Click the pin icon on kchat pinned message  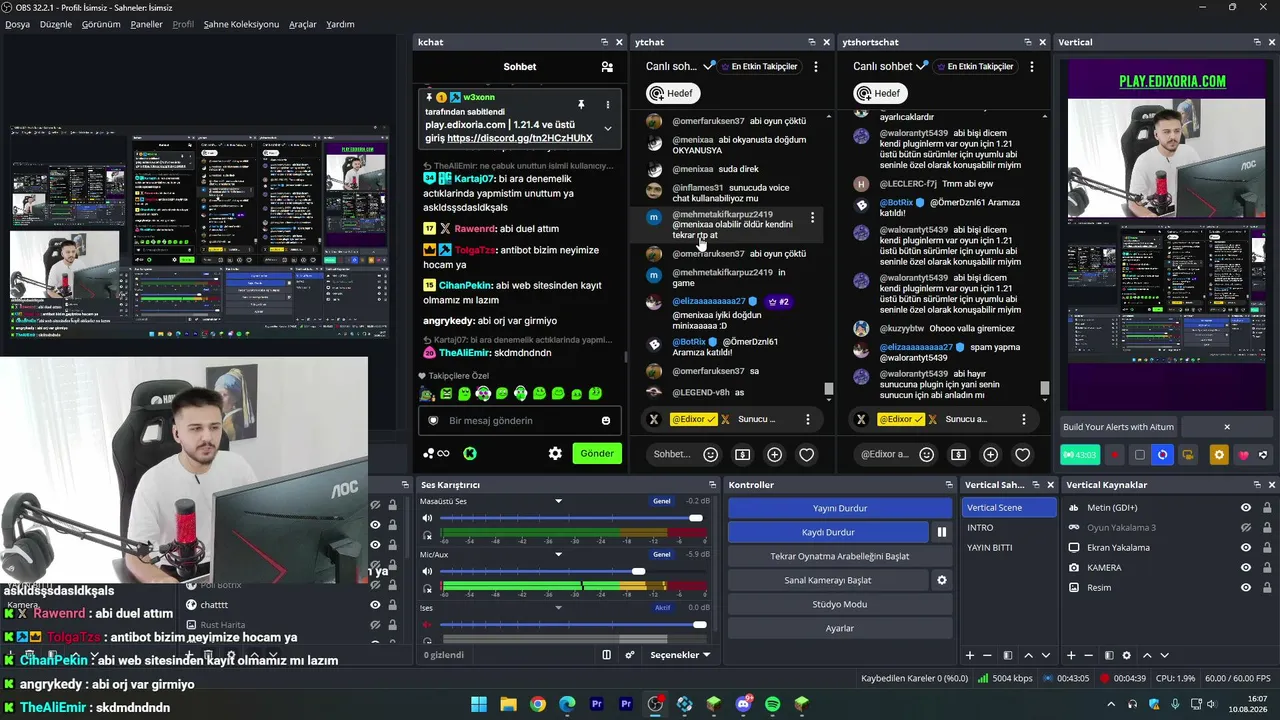click(581, 104)
